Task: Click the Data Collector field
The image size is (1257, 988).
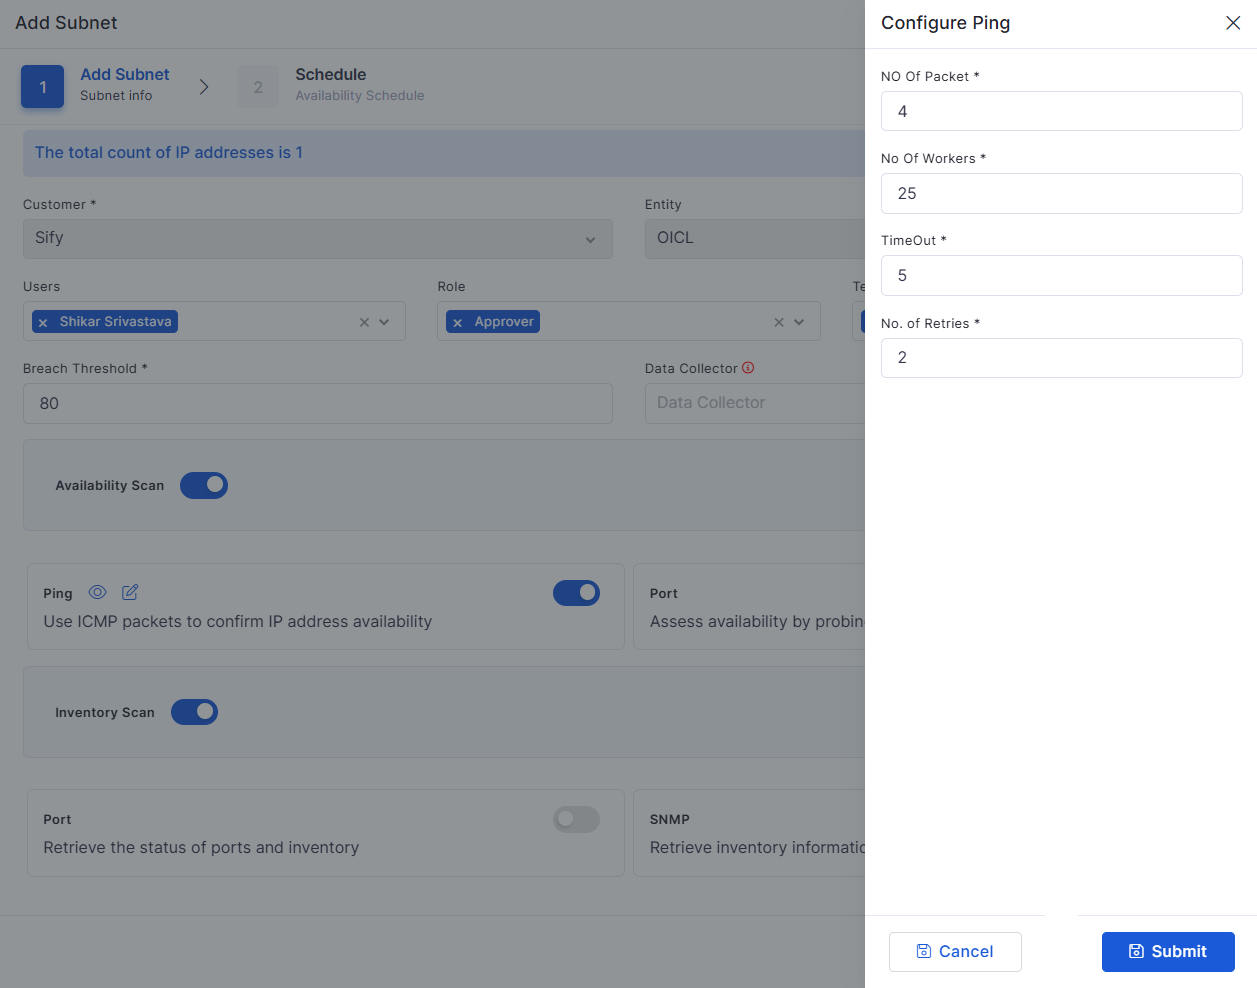Action: [x=755, y=403]
